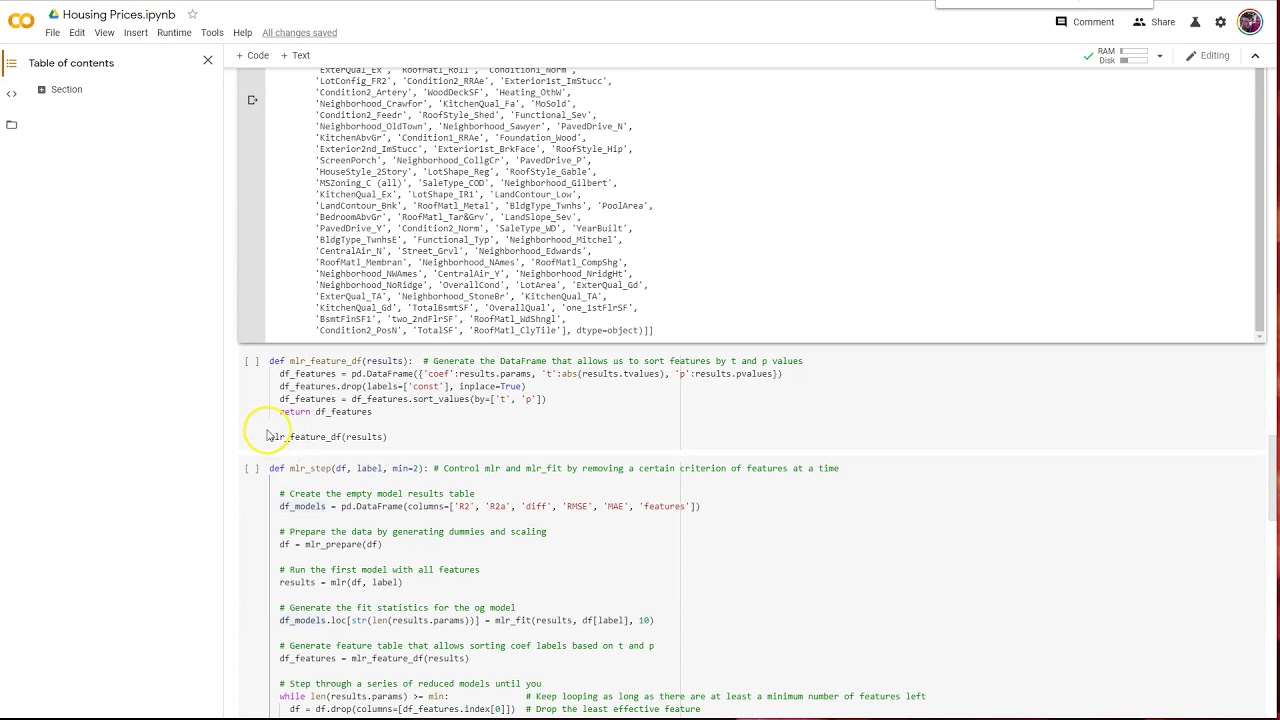Click 'results = mlr(df, label)' code line
This screenshot has height=720, width=1280.
click(x=341, y=583)
